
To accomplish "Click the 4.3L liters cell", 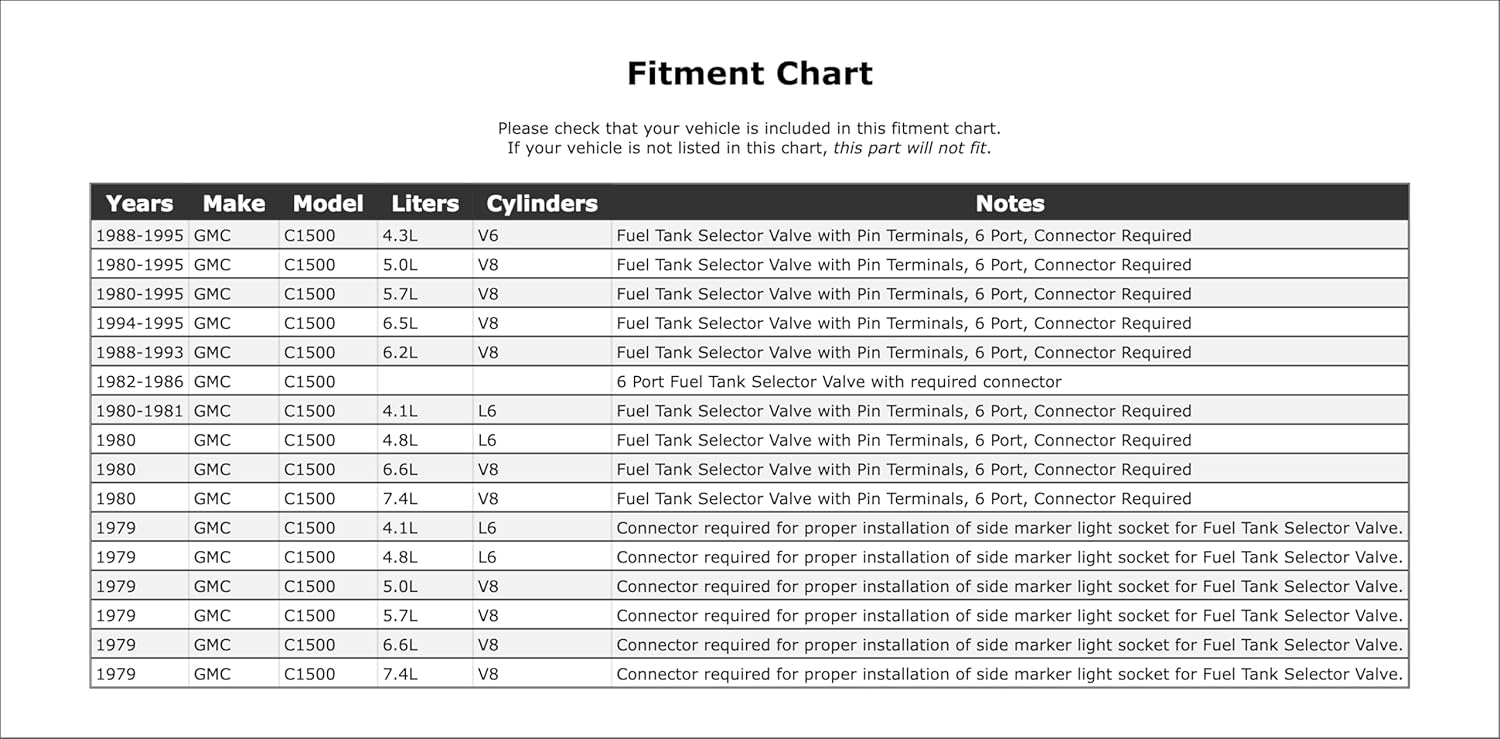I will [400, 236].
